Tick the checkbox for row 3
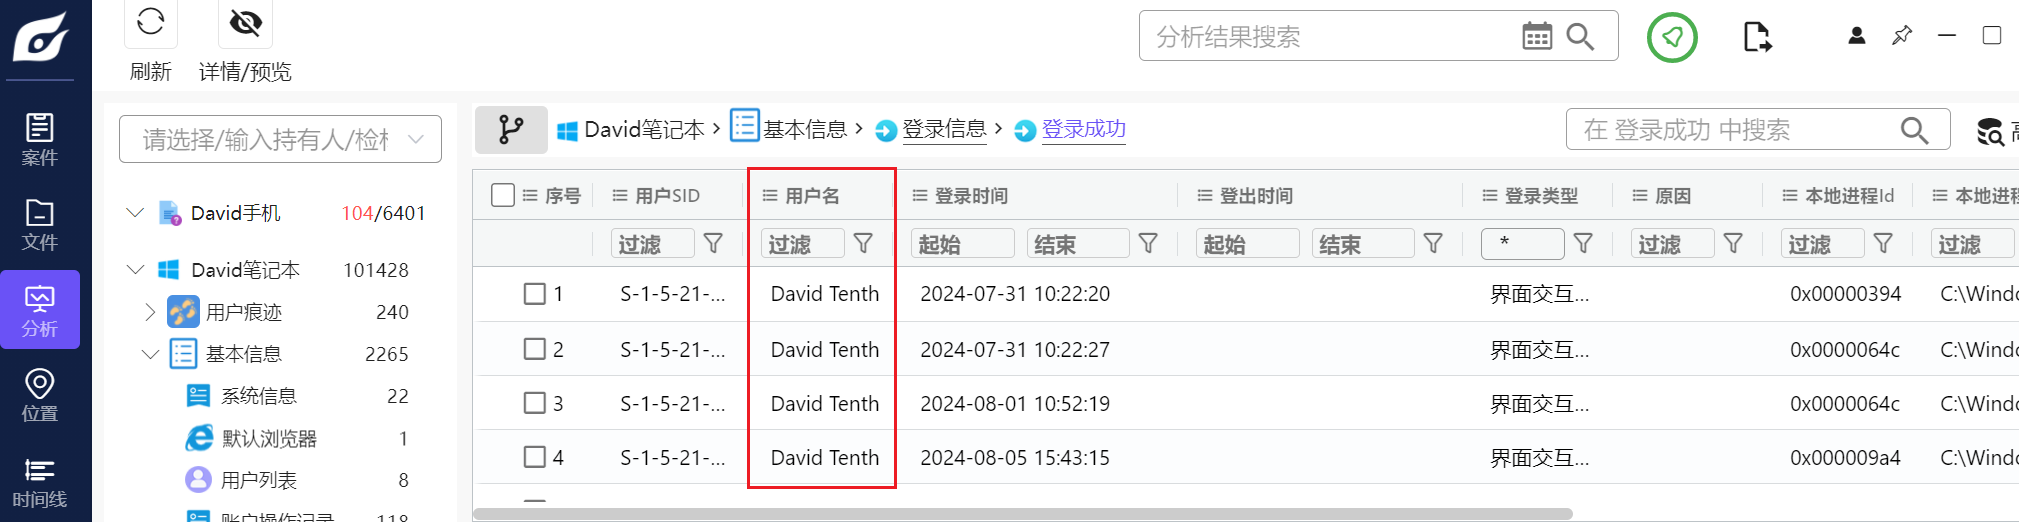The width and height of the screenshot is (2019, 522). click(535, 403)
